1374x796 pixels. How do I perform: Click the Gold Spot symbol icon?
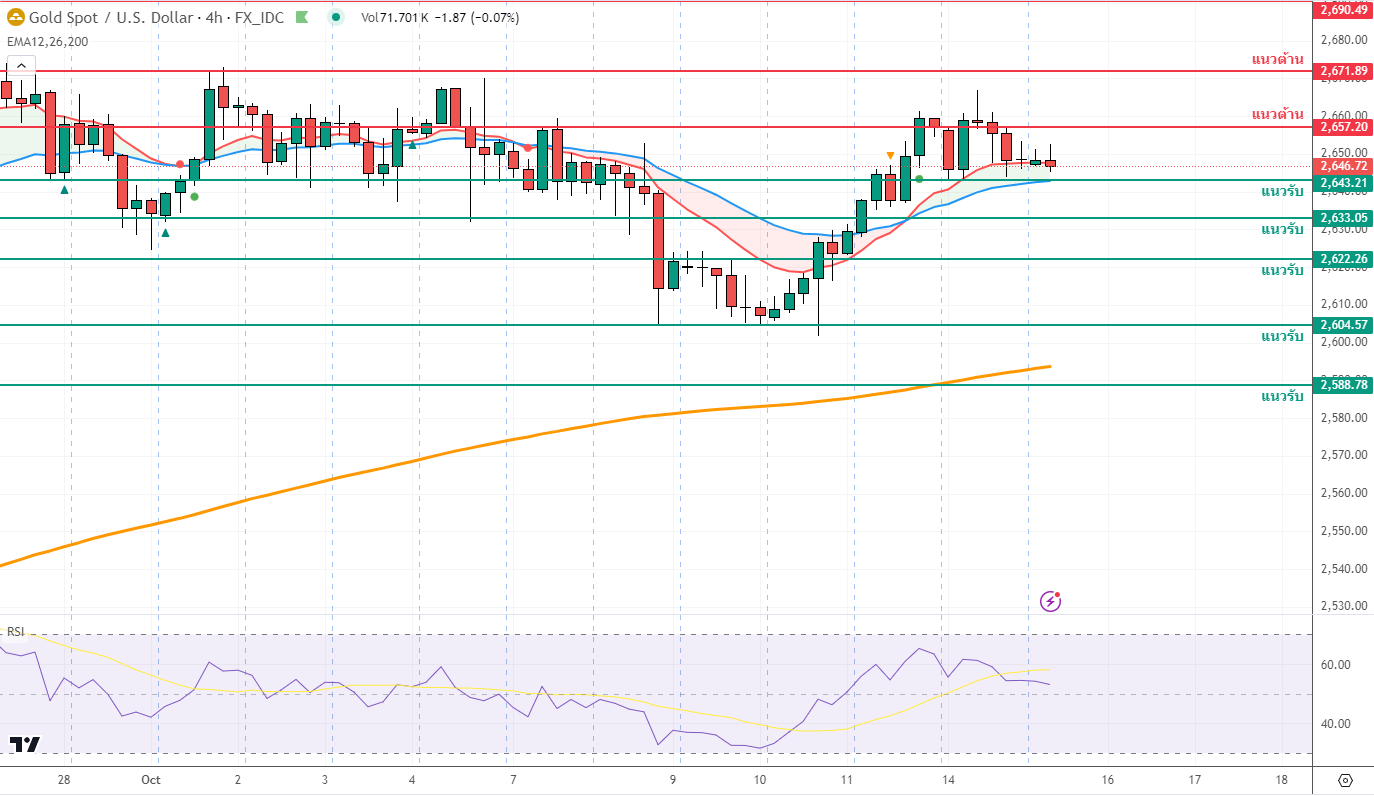[16, 17]
